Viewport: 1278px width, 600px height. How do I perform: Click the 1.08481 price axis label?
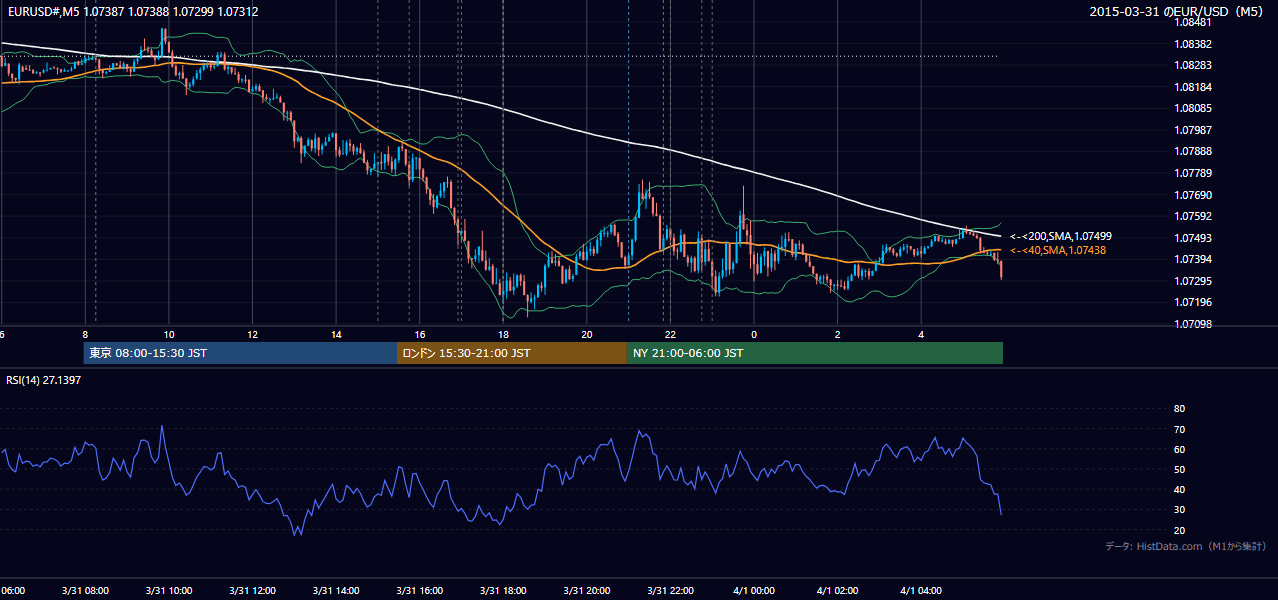(1194, 22)
